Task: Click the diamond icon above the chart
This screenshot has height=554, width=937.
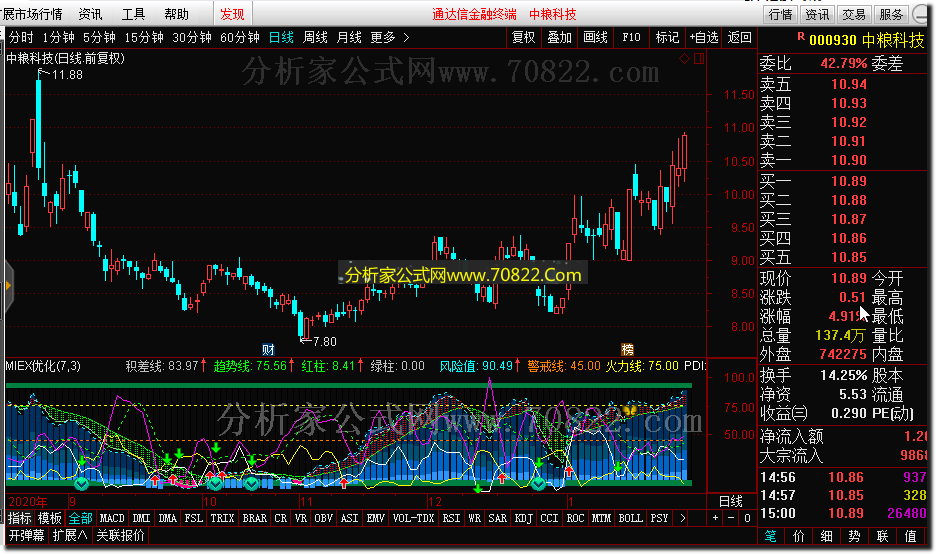Action: [x=684, y=59]
